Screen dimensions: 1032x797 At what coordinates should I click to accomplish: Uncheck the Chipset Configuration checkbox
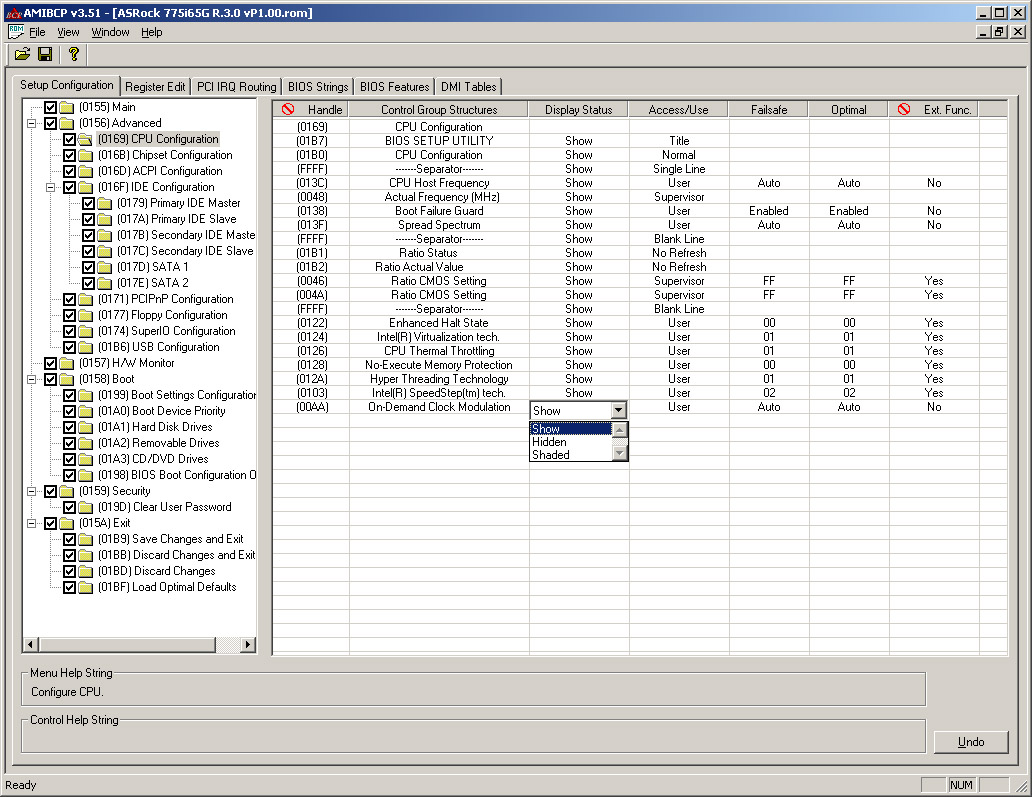(69, 155)
